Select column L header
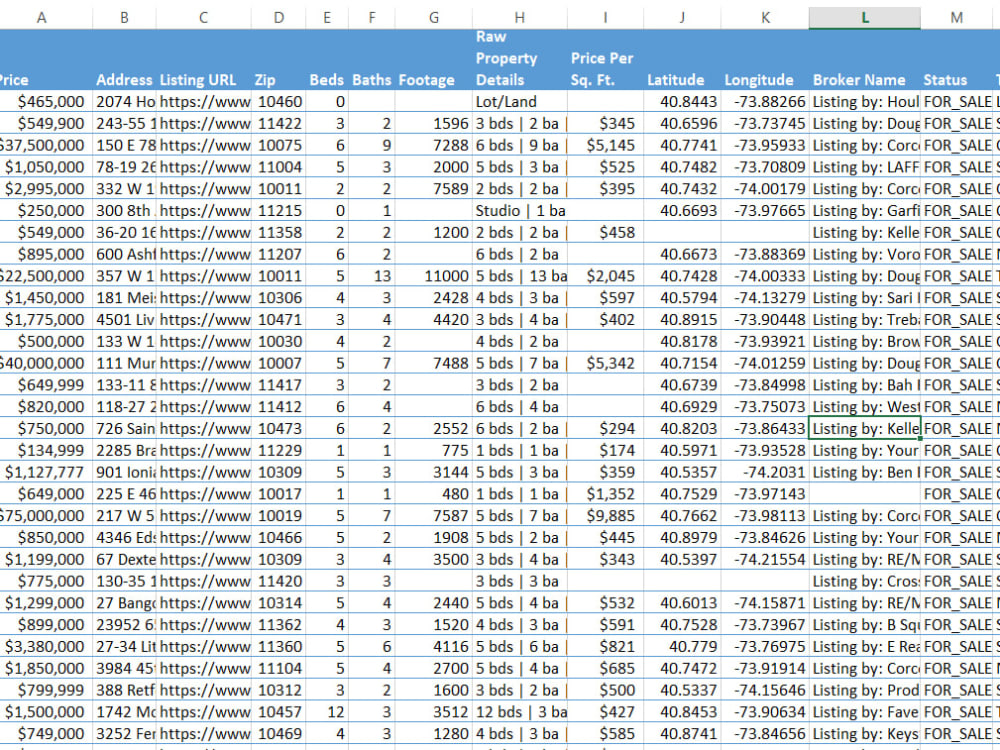1000x750 pixels. (x=864, y=17)
